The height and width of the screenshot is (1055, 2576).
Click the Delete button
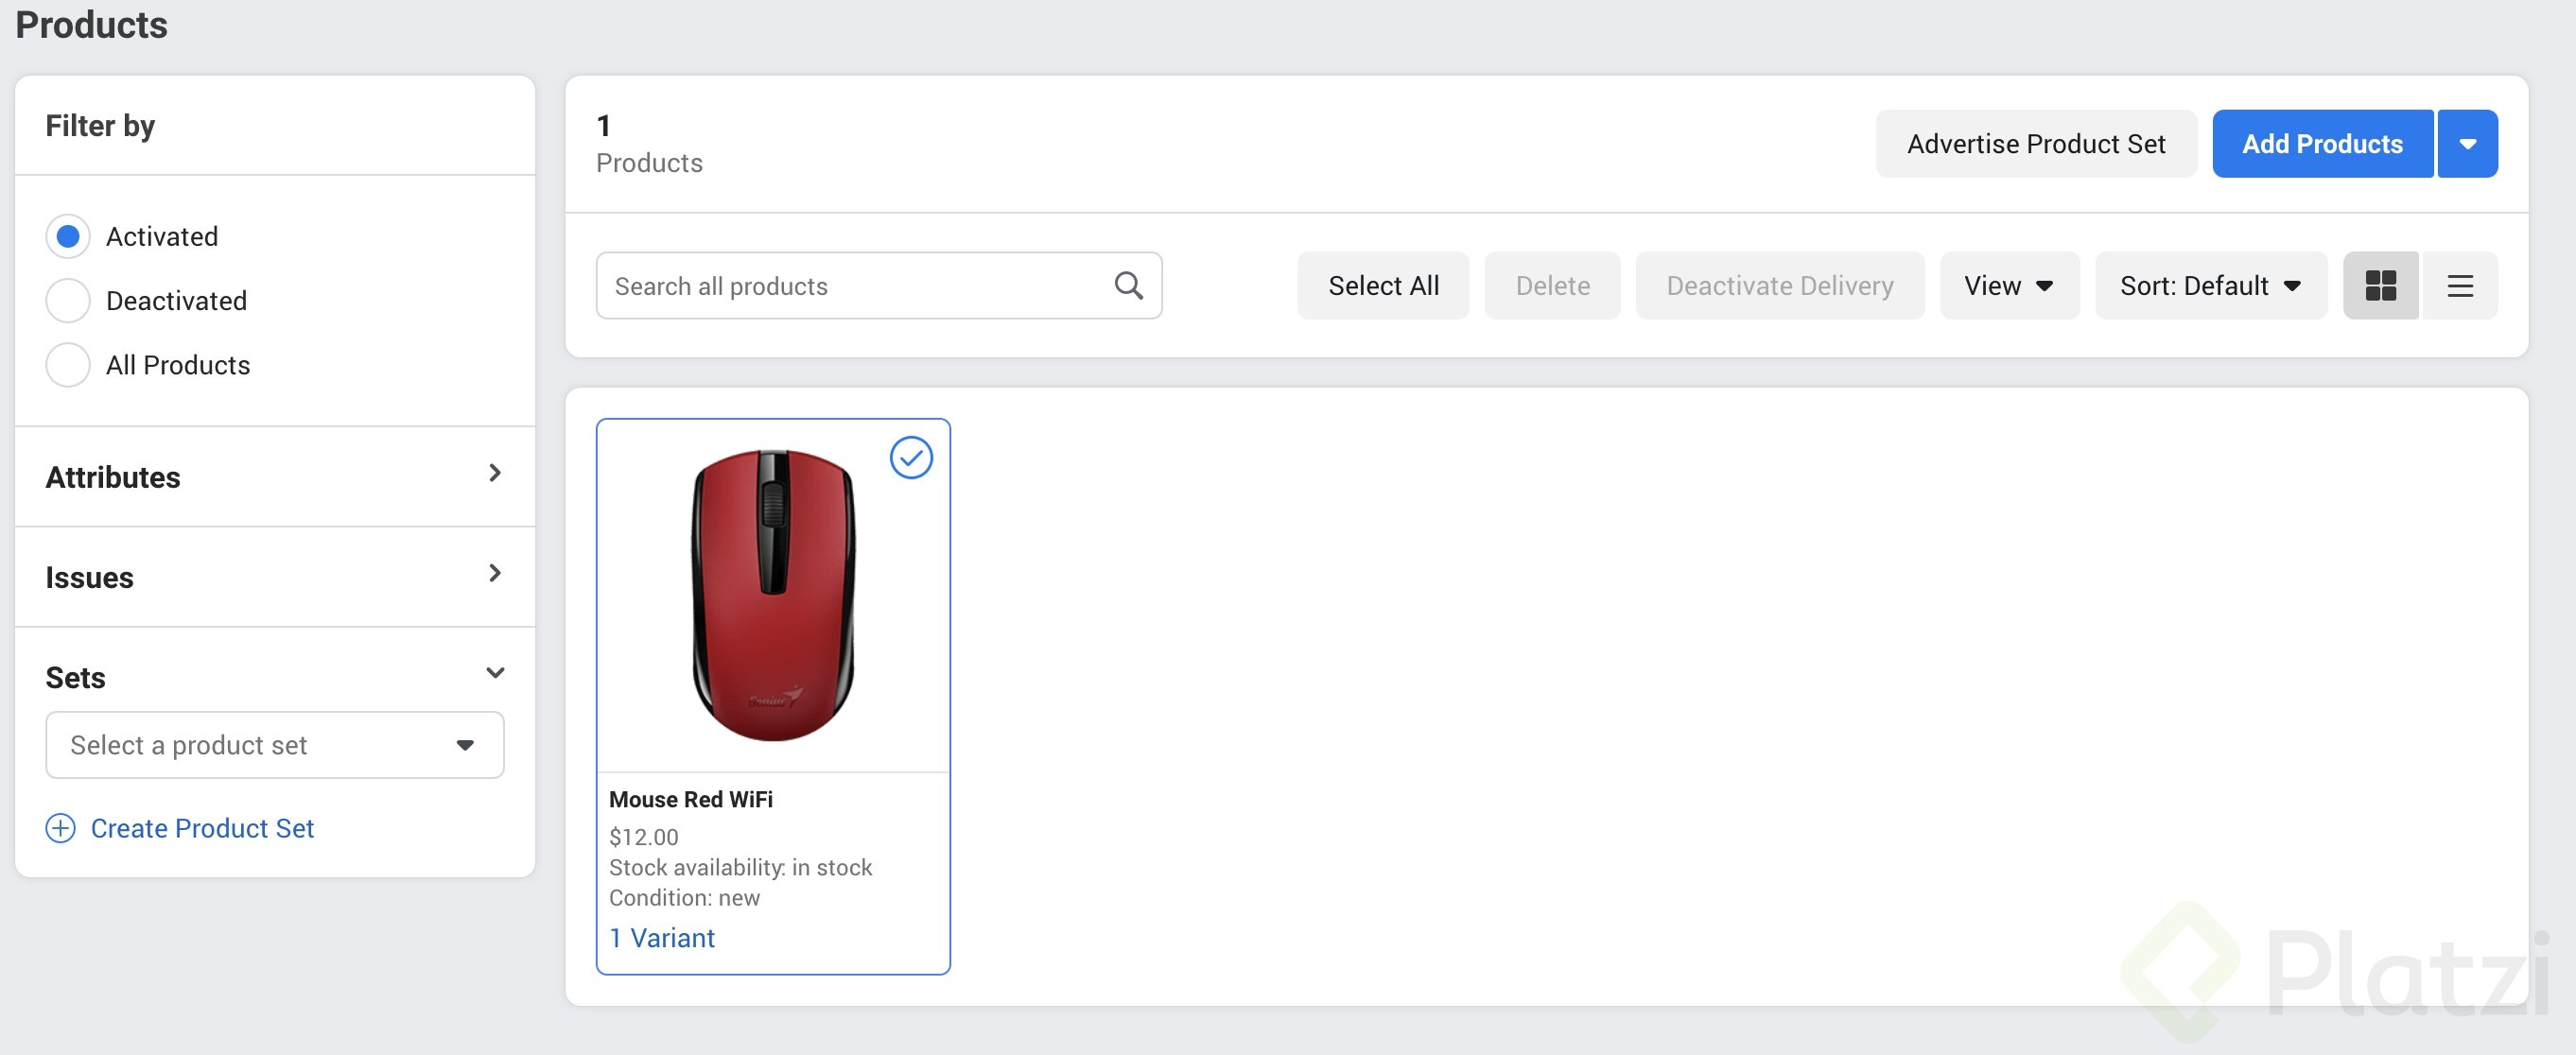coord(1552,286)
